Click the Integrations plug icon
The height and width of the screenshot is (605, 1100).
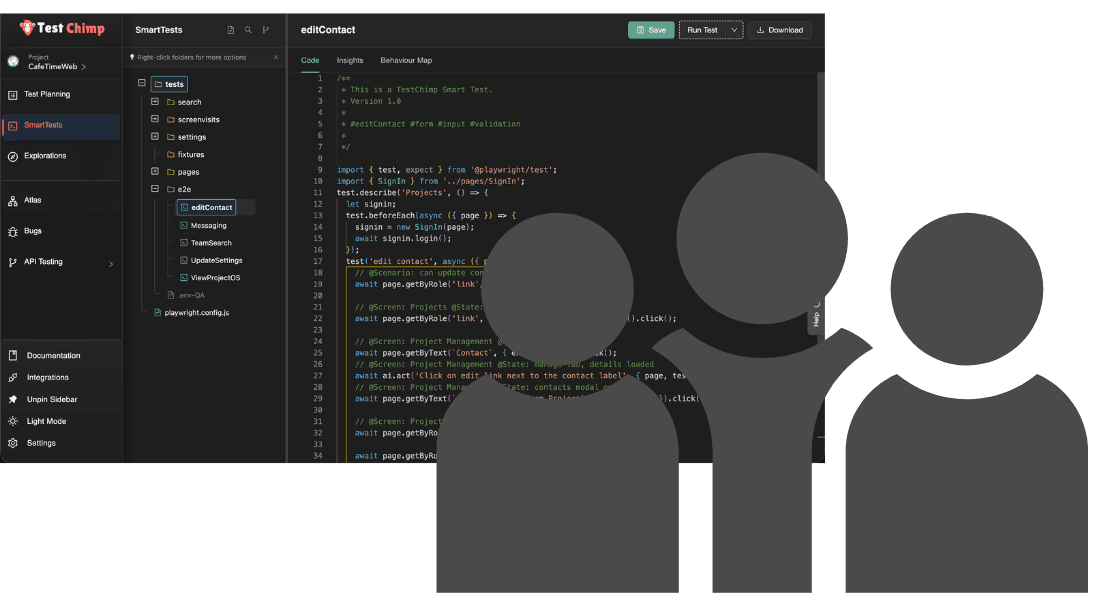[13, 378]
